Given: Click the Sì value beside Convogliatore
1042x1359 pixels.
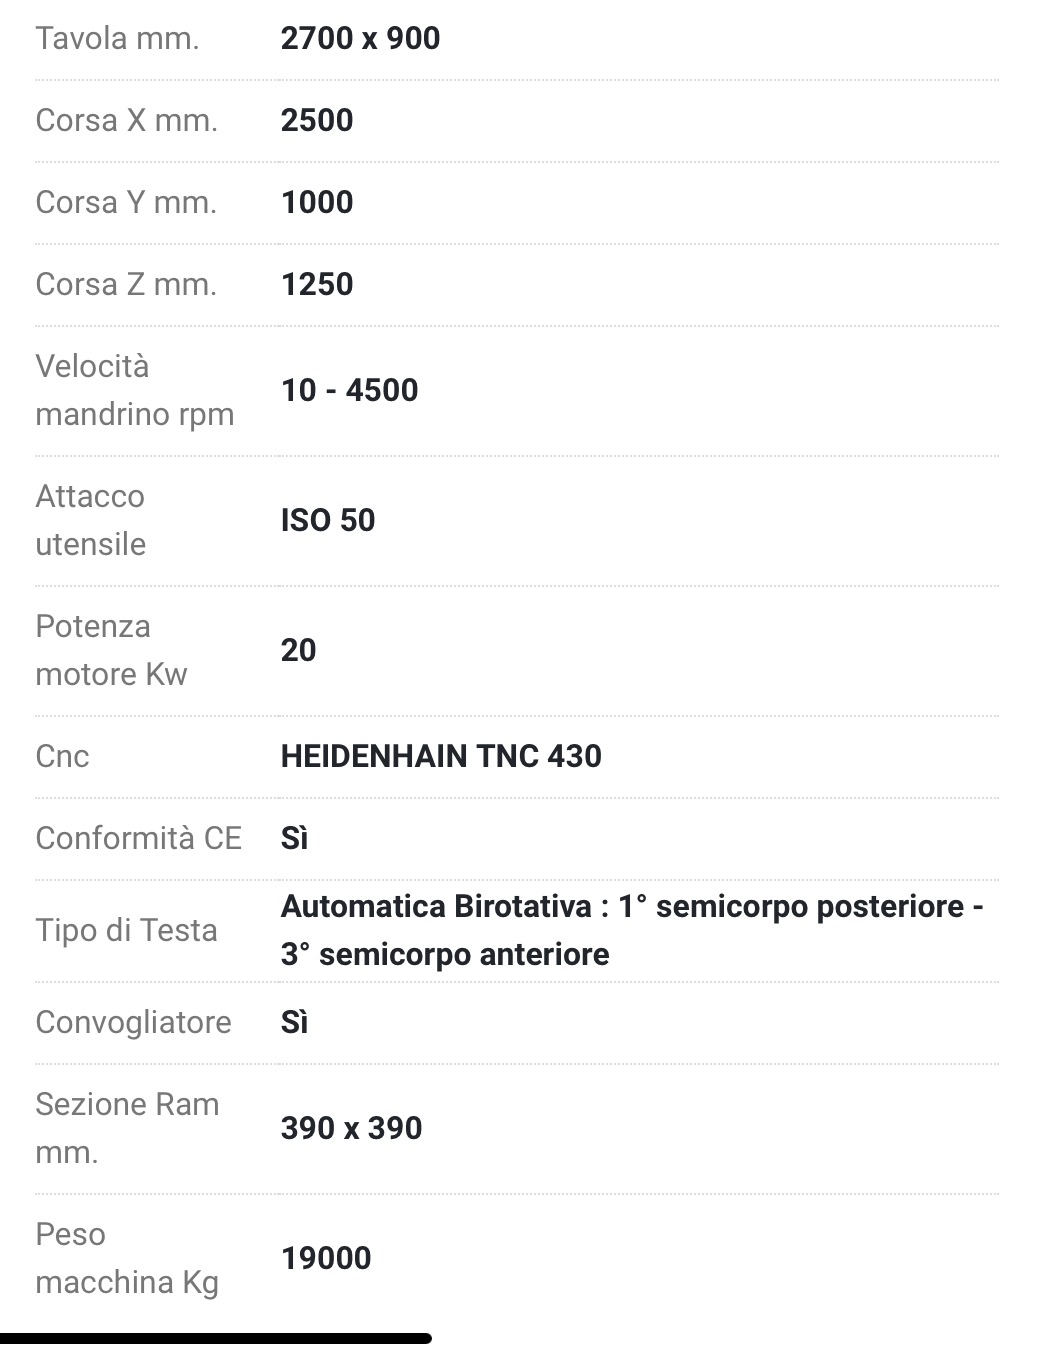Looking at the screenshot, I should pos(294,1022).
